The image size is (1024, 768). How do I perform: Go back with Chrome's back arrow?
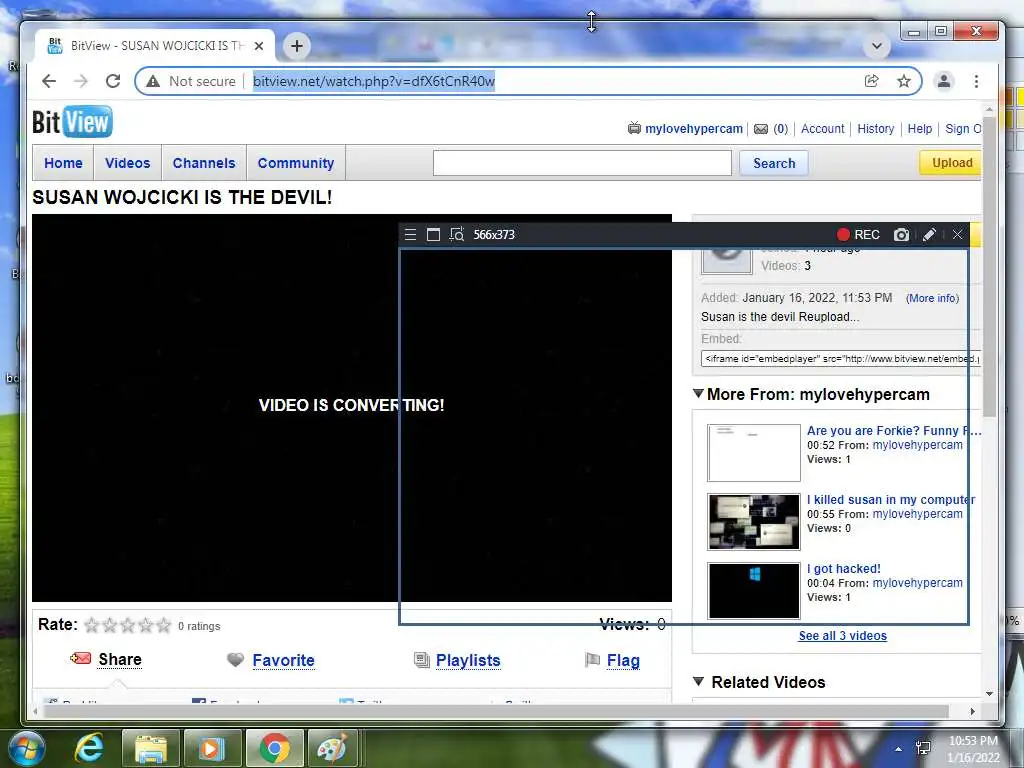coord(49,81)
